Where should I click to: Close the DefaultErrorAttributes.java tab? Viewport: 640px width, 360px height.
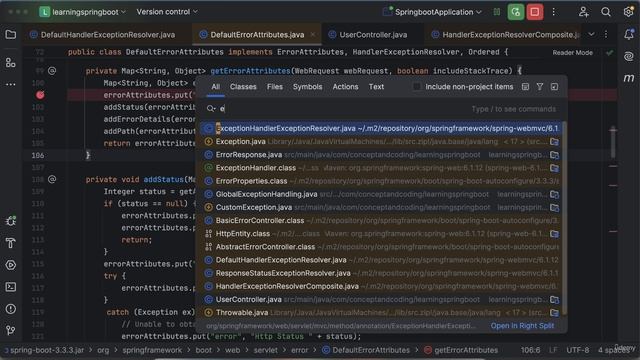(313, 35)
